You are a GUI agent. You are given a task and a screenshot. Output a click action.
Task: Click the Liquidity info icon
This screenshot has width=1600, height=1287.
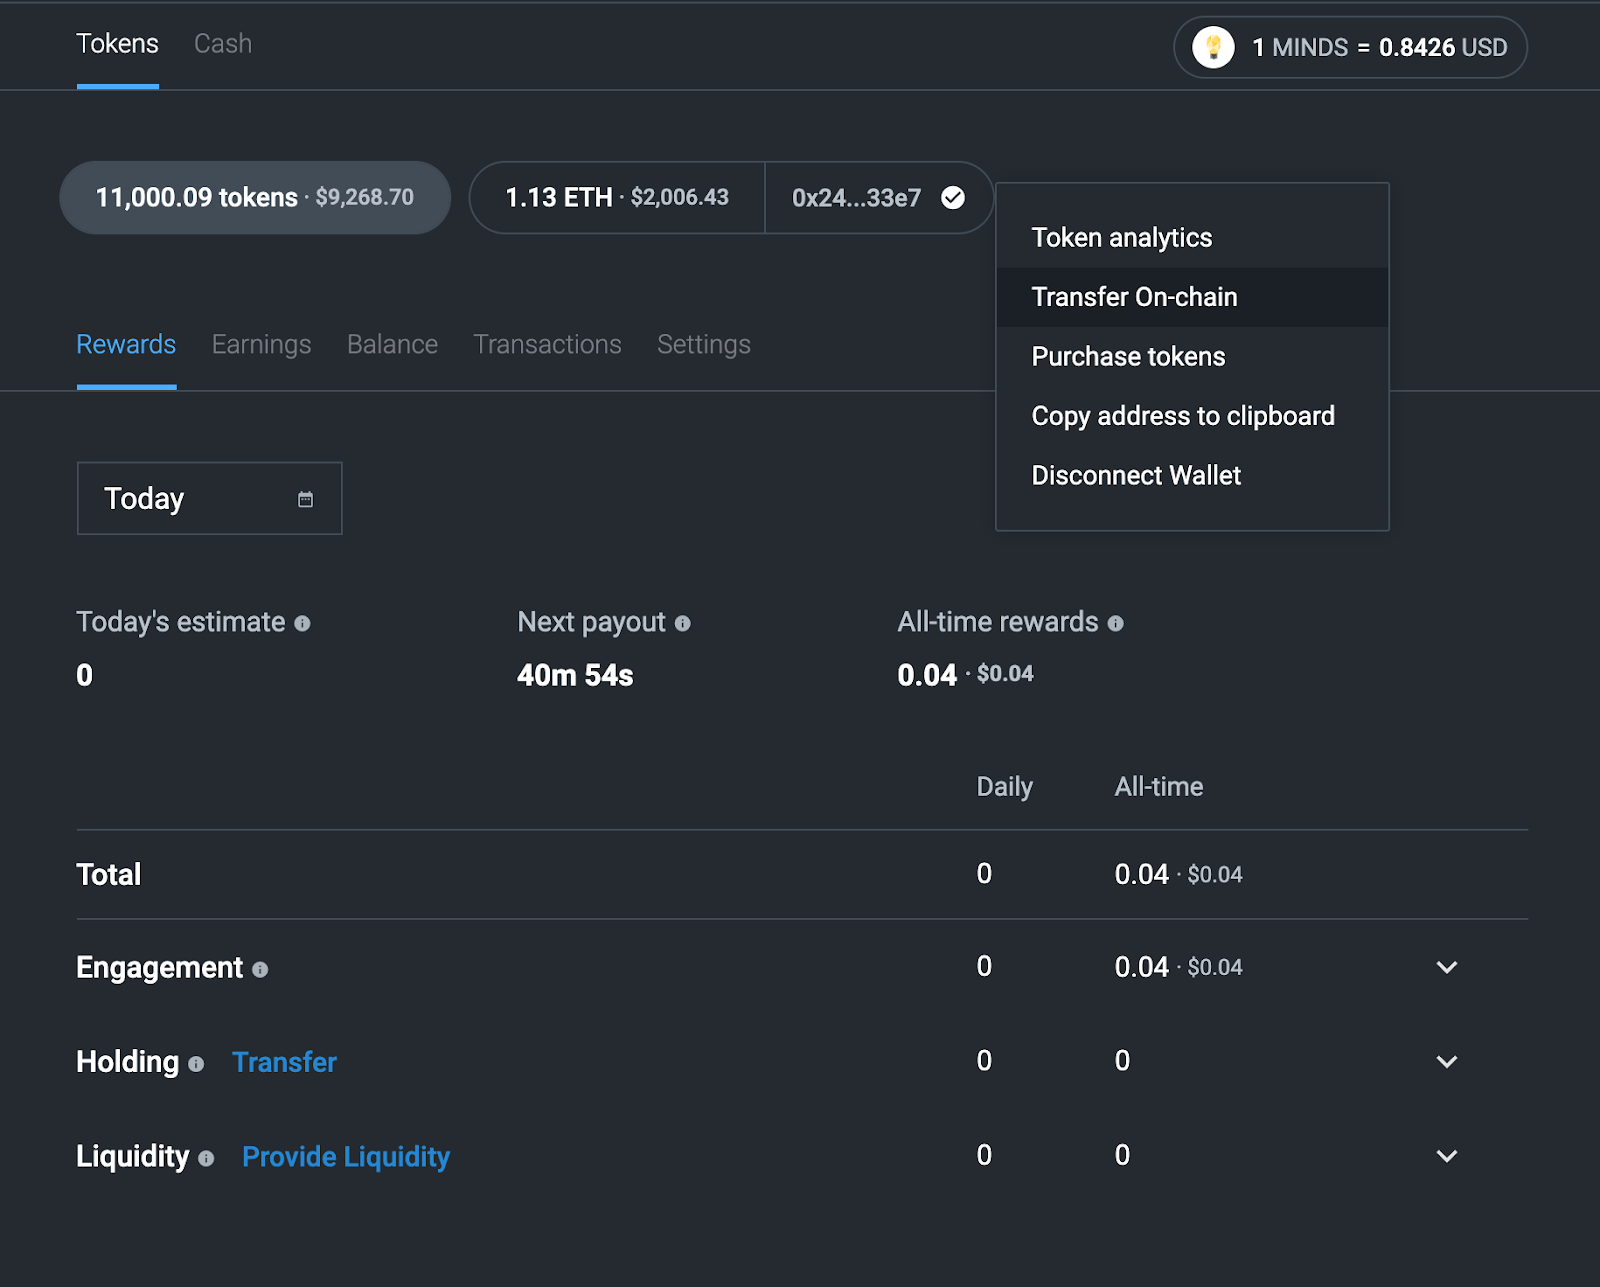coord(206,1159)
